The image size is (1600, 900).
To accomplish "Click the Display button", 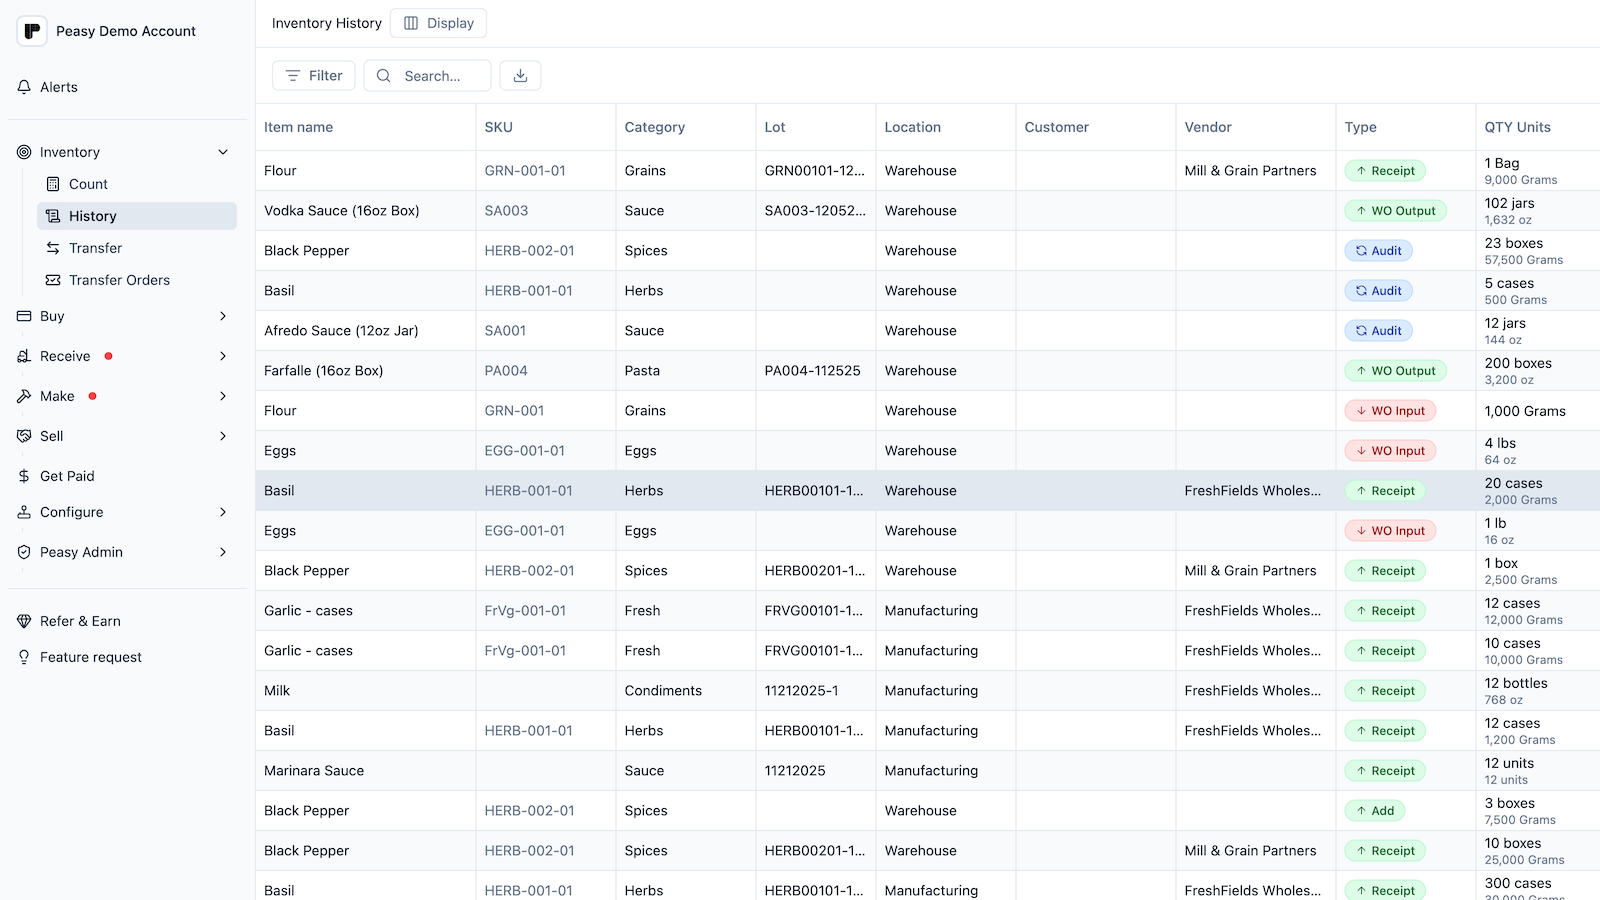I will click(x=438, y=22).
